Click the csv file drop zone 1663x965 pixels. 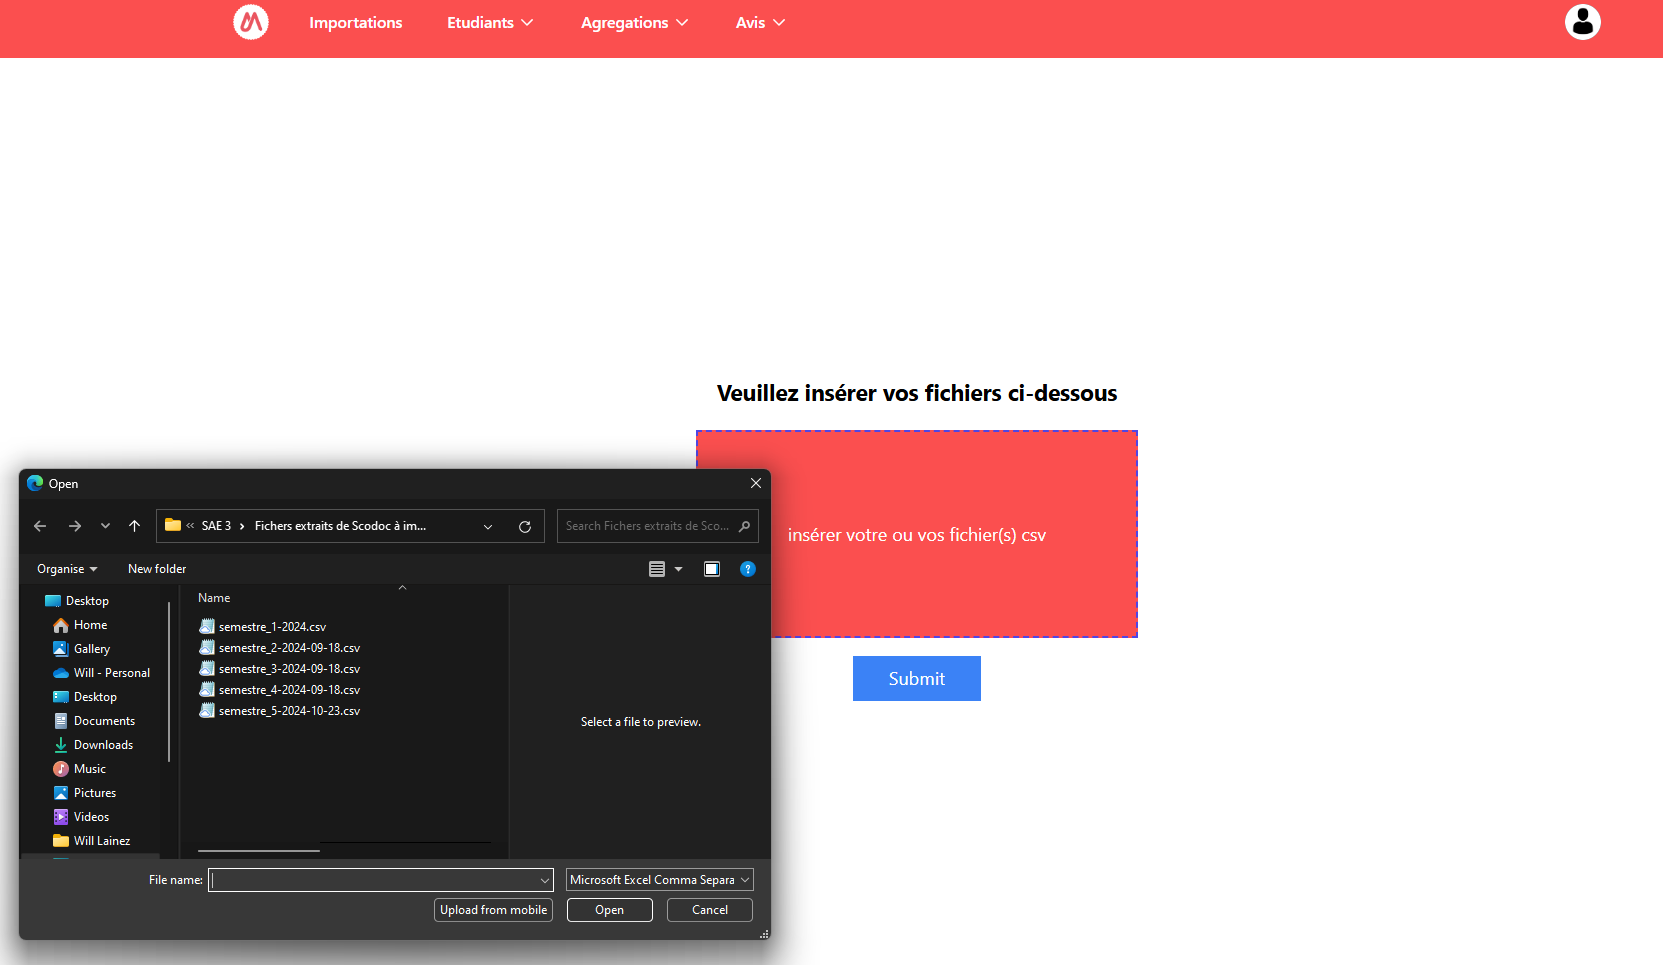click(x=917, y=534)
